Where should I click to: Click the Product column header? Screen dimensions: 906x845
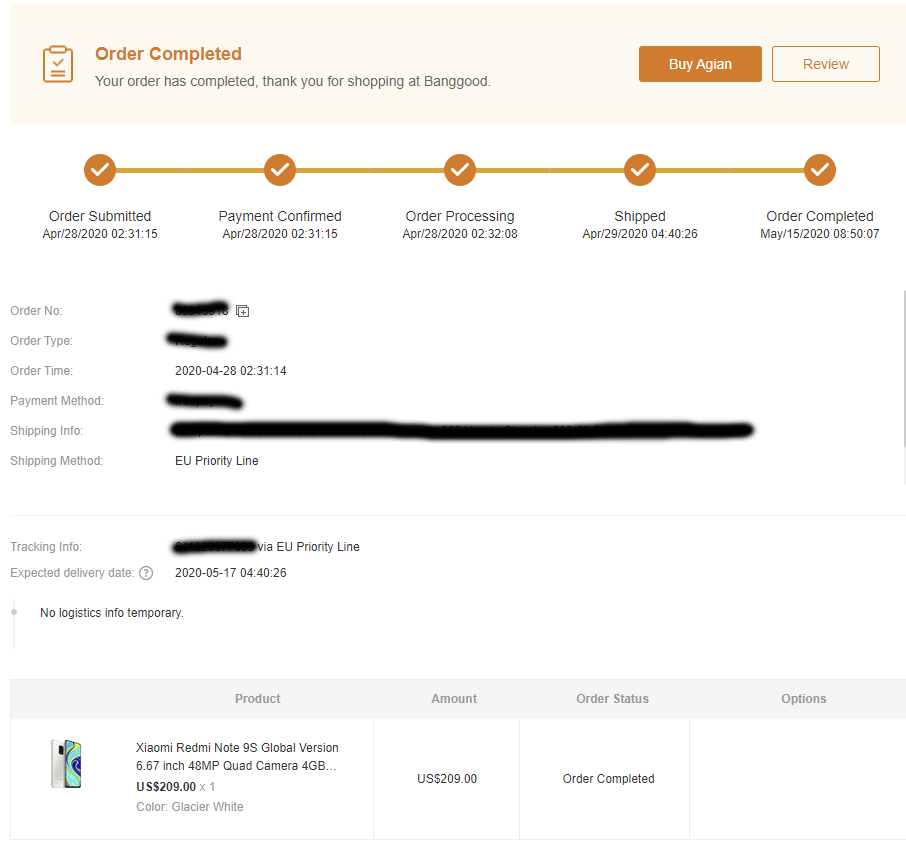pyautogui.click(x=257, y=699)
